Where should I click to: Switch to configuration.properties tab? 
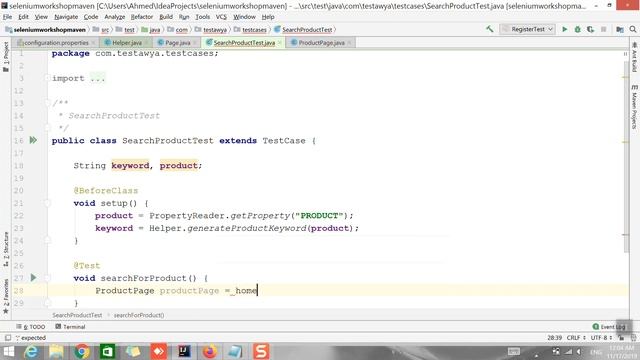click(x=56, y=42)
